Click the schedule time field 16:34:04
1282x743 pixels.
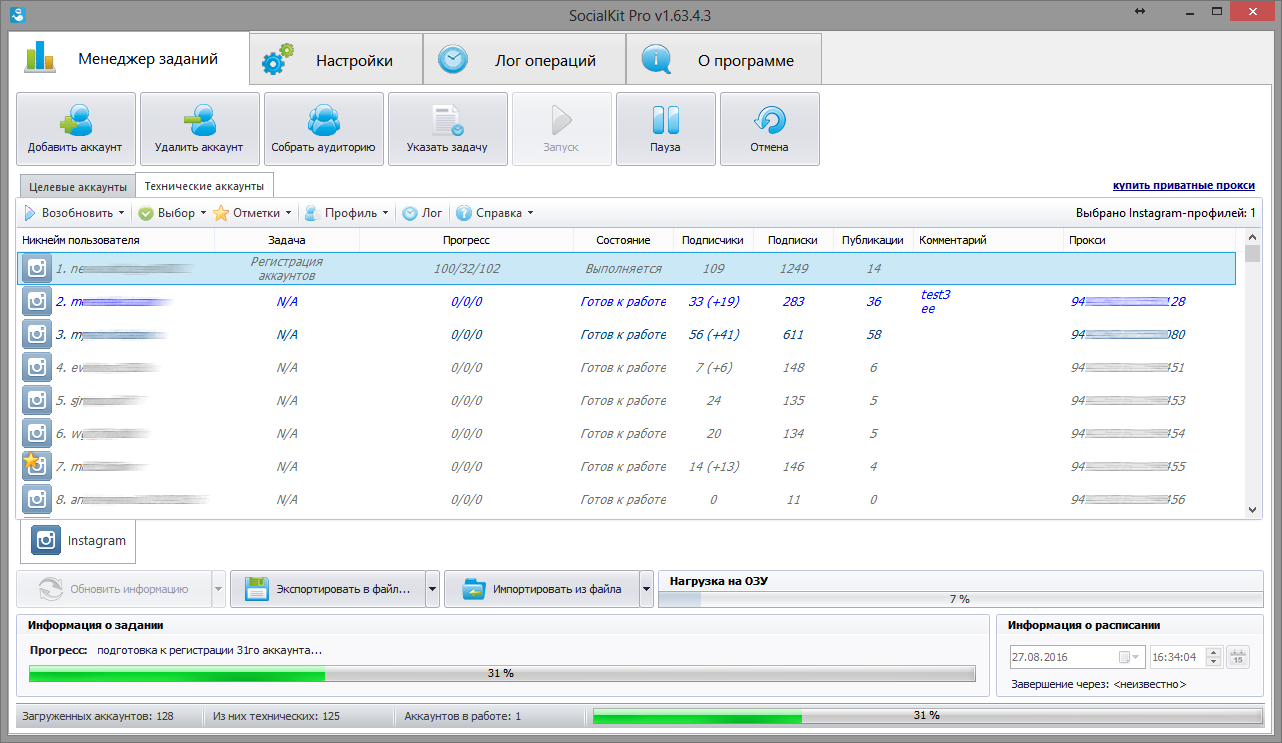1178,657
